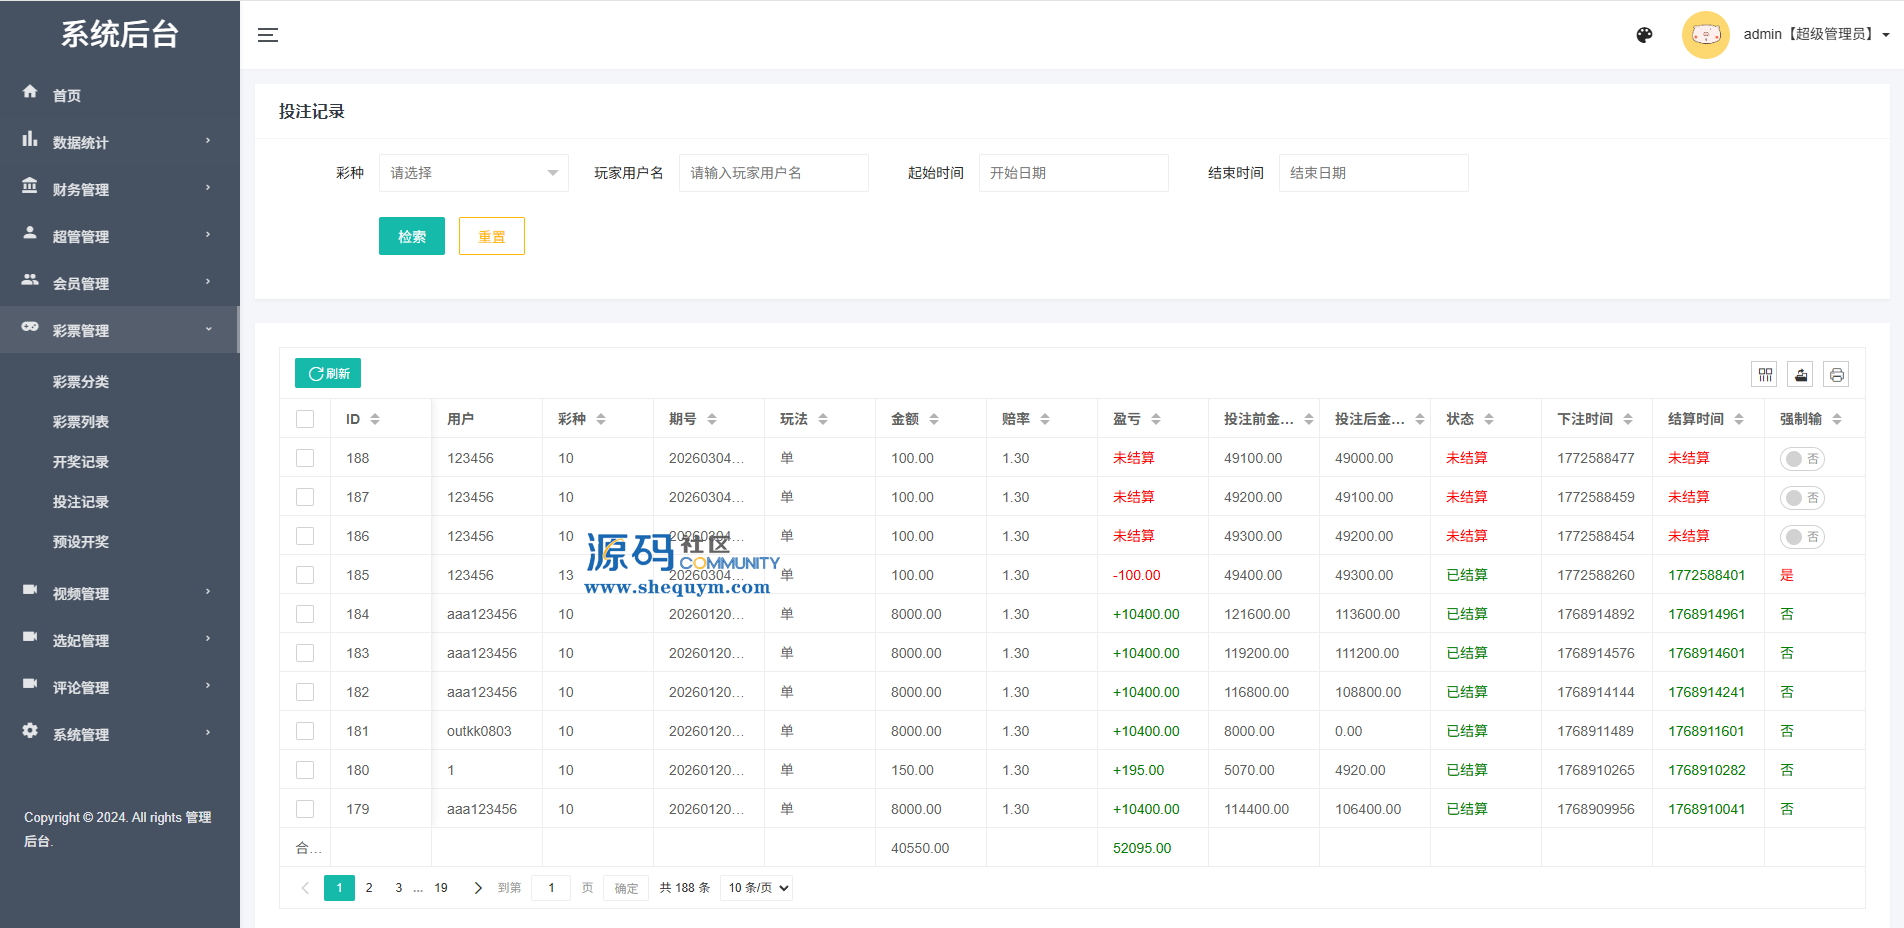Open 预设开奖 in the sidebar
This screenshot has height=928, width=1904.
pyautogui.click(x=81, y=542)
